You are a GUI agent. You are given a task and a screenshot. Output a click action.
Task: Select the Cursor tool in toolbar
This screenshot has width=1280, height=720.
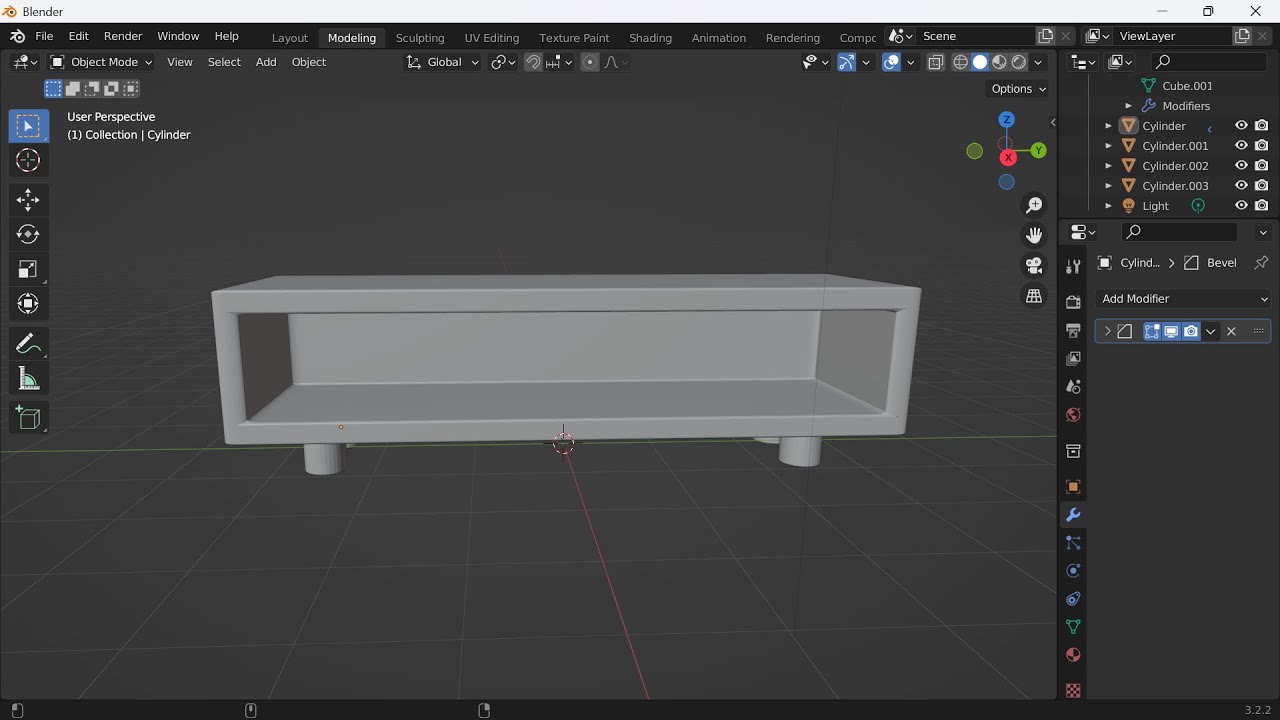(x=28, y=160)
